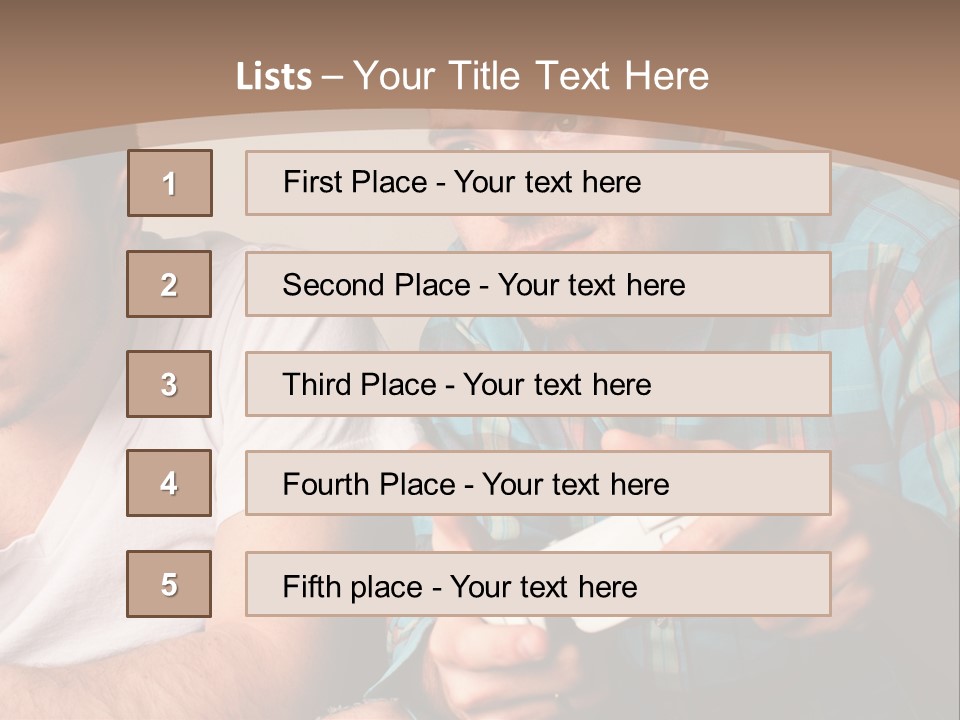Click the bold word 'Lists' in title
The width and height of the screenshot is (960, 720).
tap(273, 76)
